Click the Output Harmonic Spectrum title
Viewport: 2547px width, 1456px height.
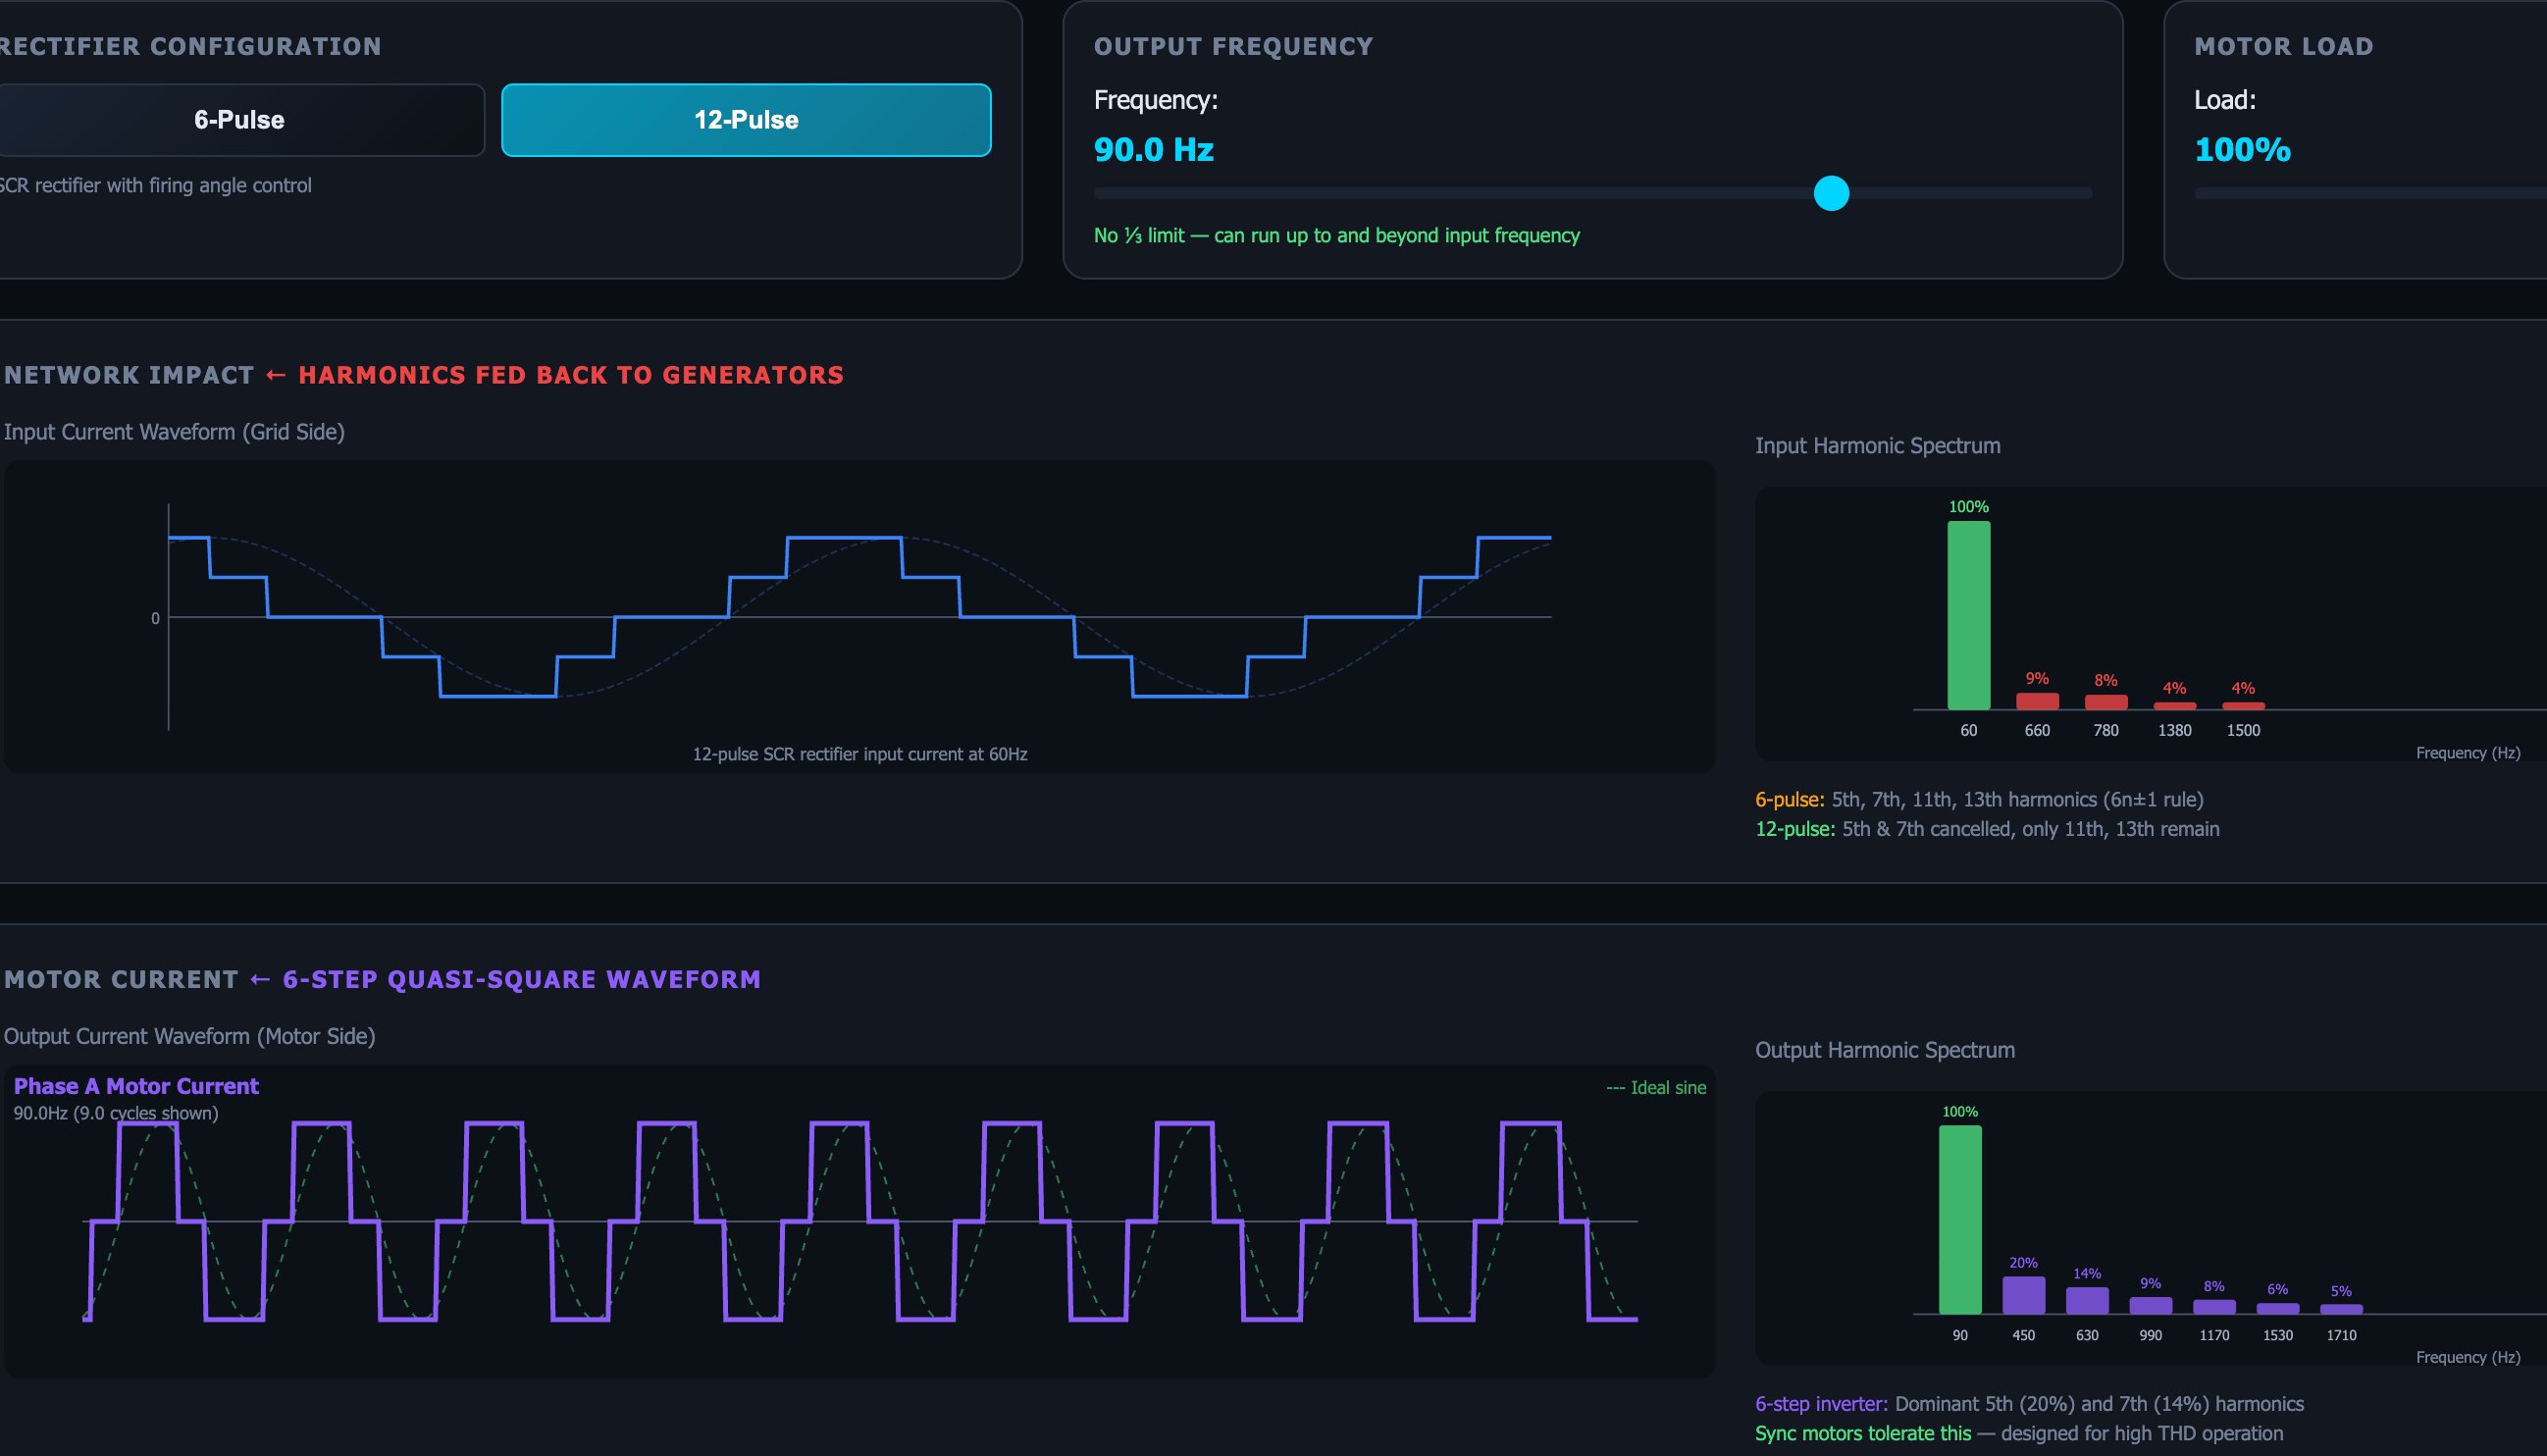pyautogui.click(x=1884, y=1050)
